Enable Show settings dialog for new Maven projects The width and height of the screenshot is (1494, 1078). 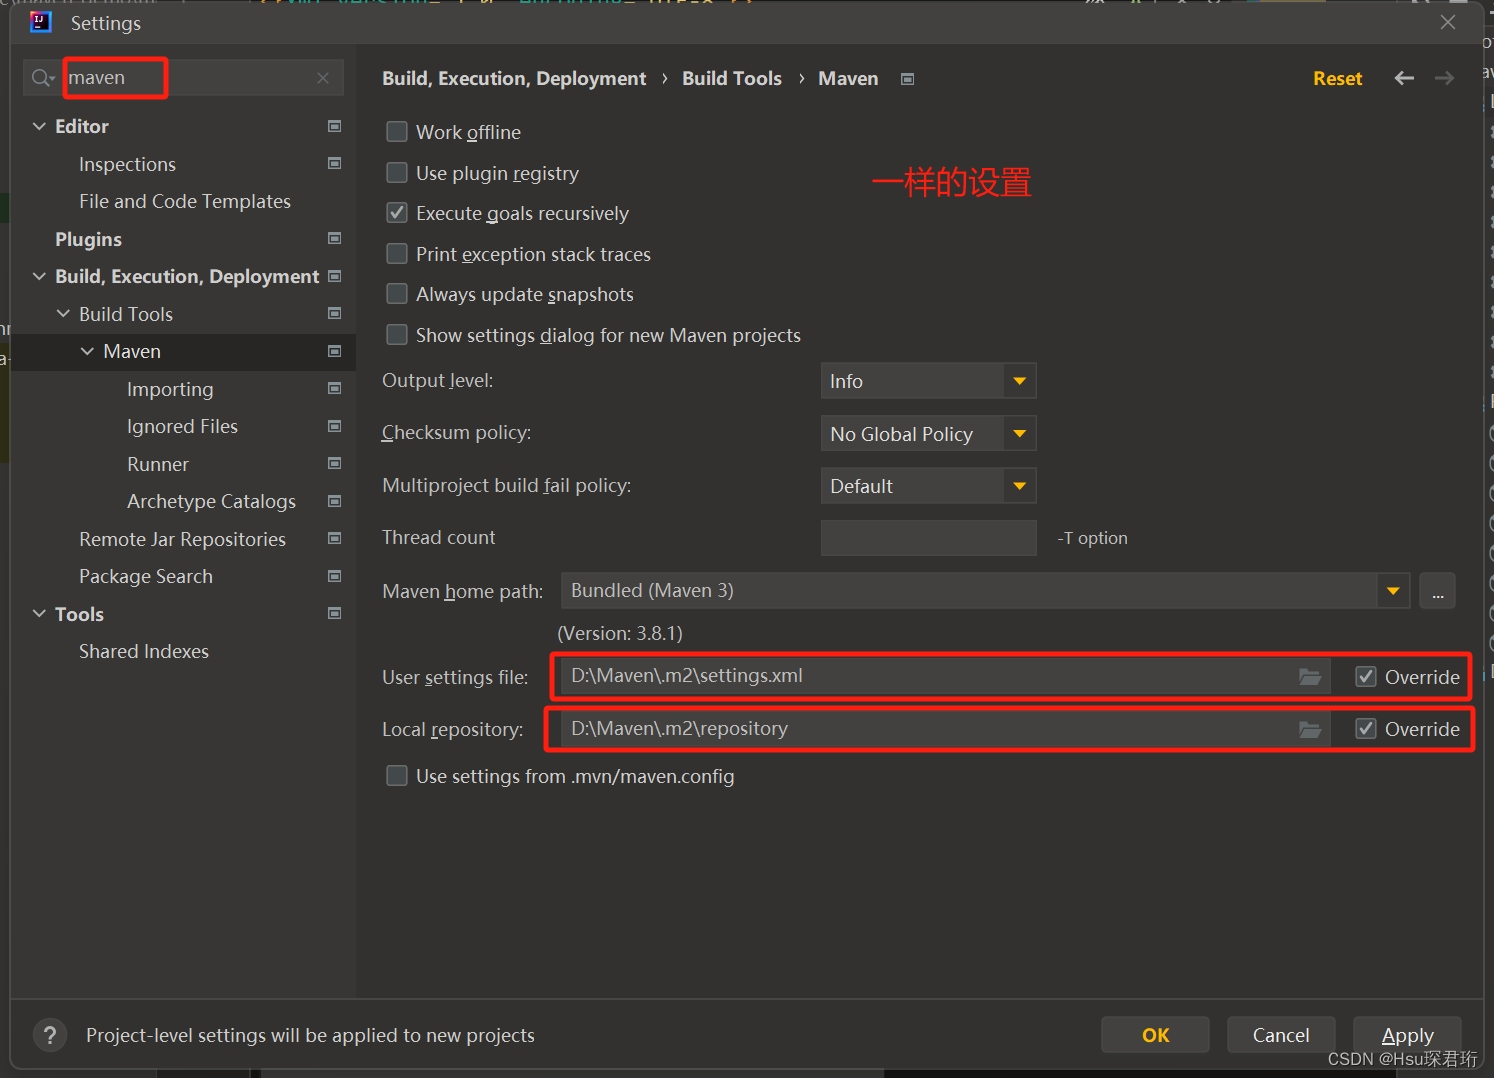point(397,335)
